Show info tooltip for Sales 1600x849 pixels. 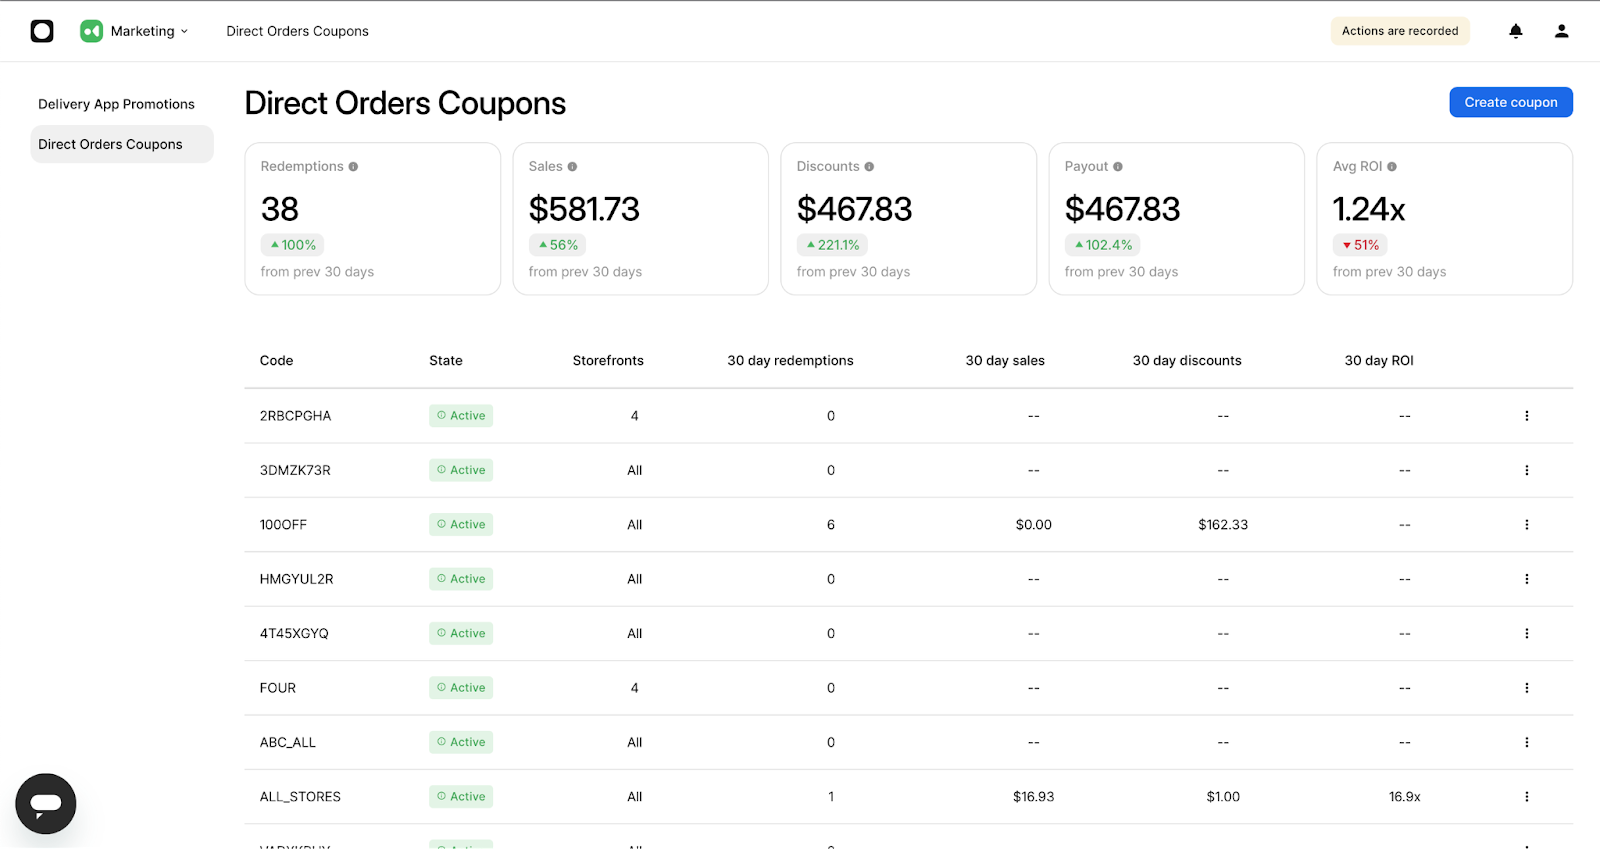click(x=572, y=167)
